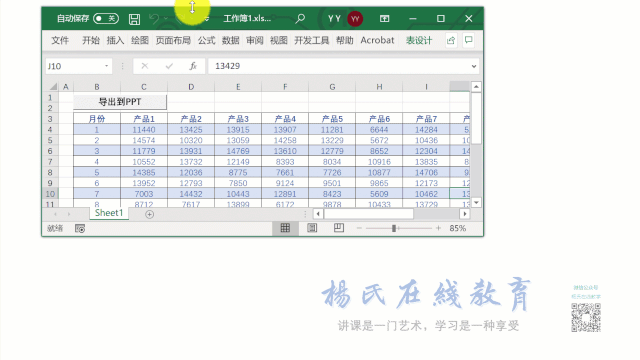
Task: Select row 7 header
Action: click(x=50, y=162)
